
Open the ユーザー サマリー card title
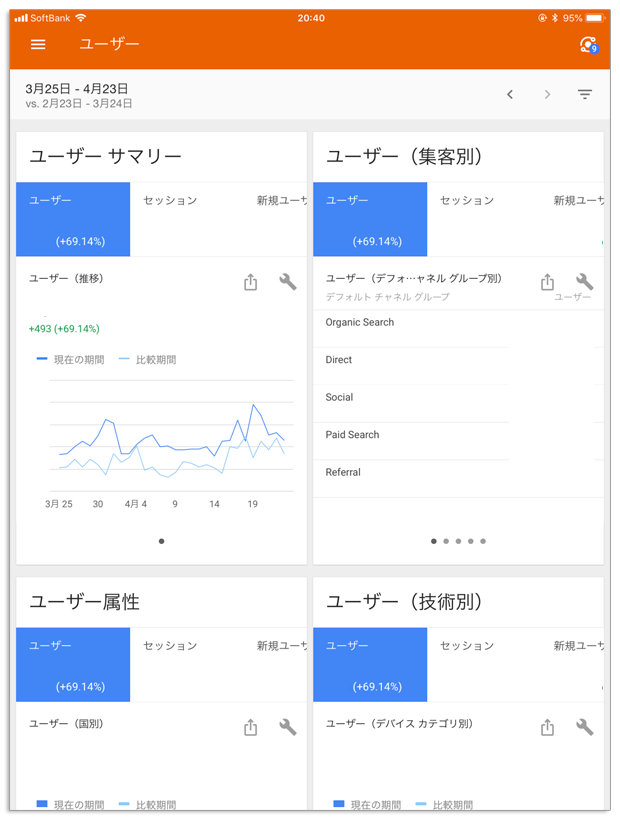105,156
